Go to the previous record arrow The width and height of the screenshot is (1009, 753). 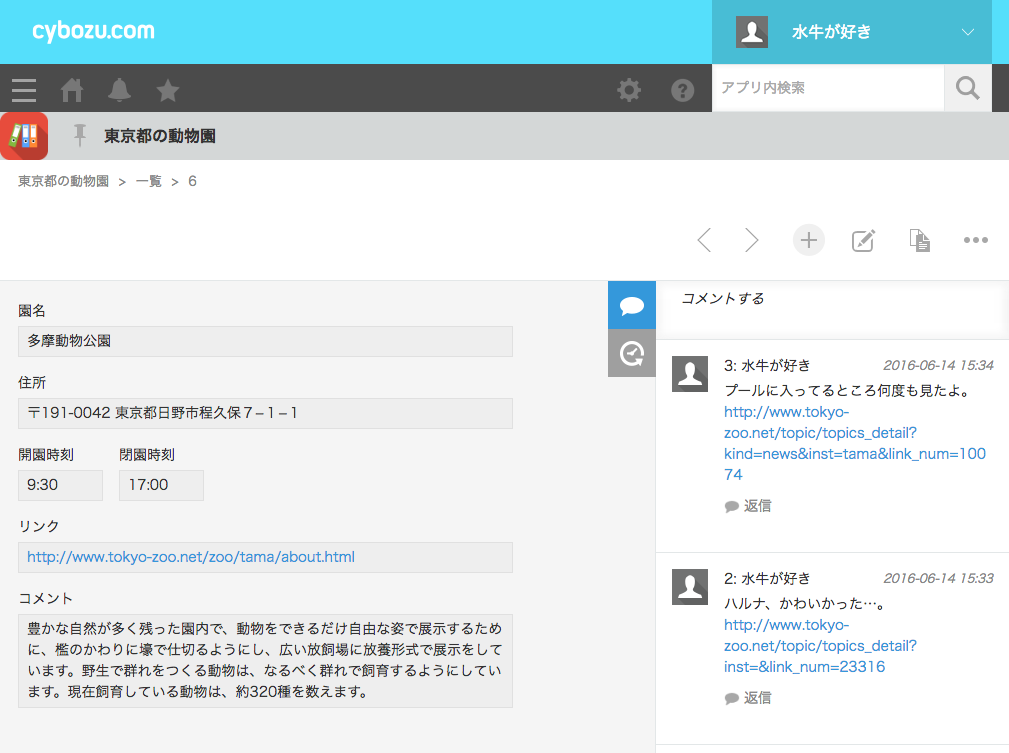704,240
